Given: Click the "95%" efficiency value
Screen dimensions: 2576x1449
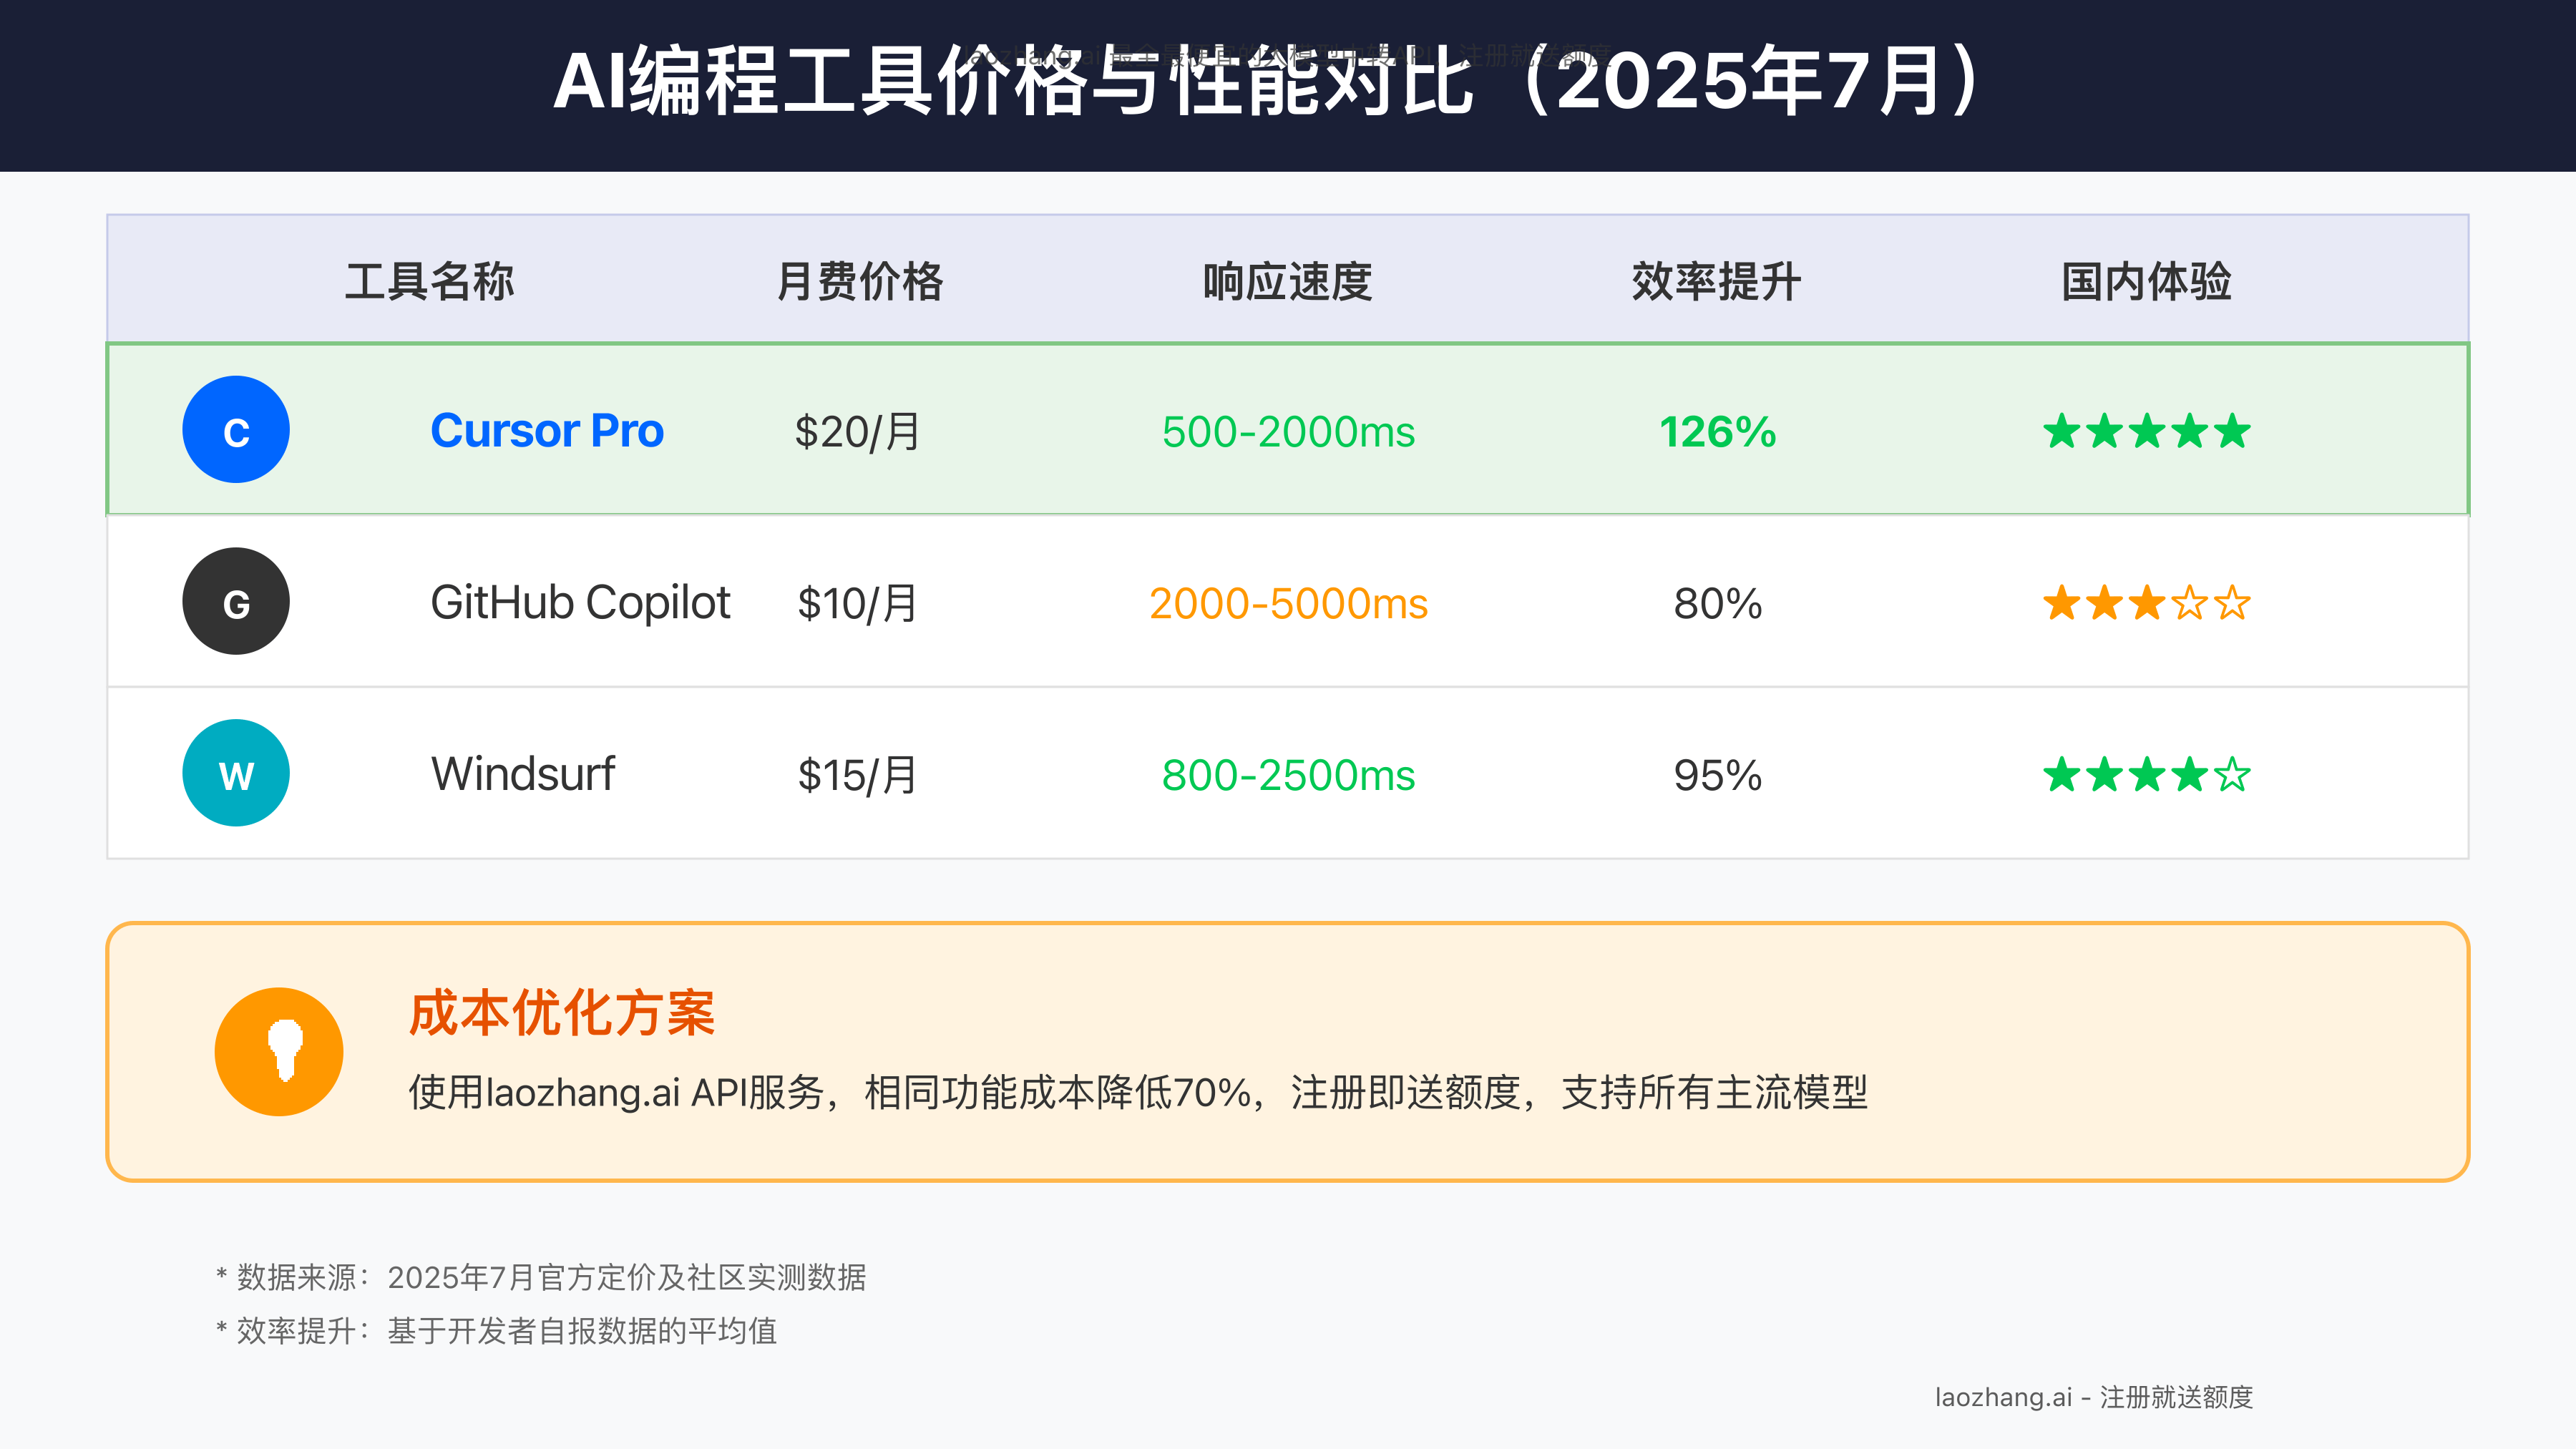Looking at the screenshot, I should [1717, 775].
